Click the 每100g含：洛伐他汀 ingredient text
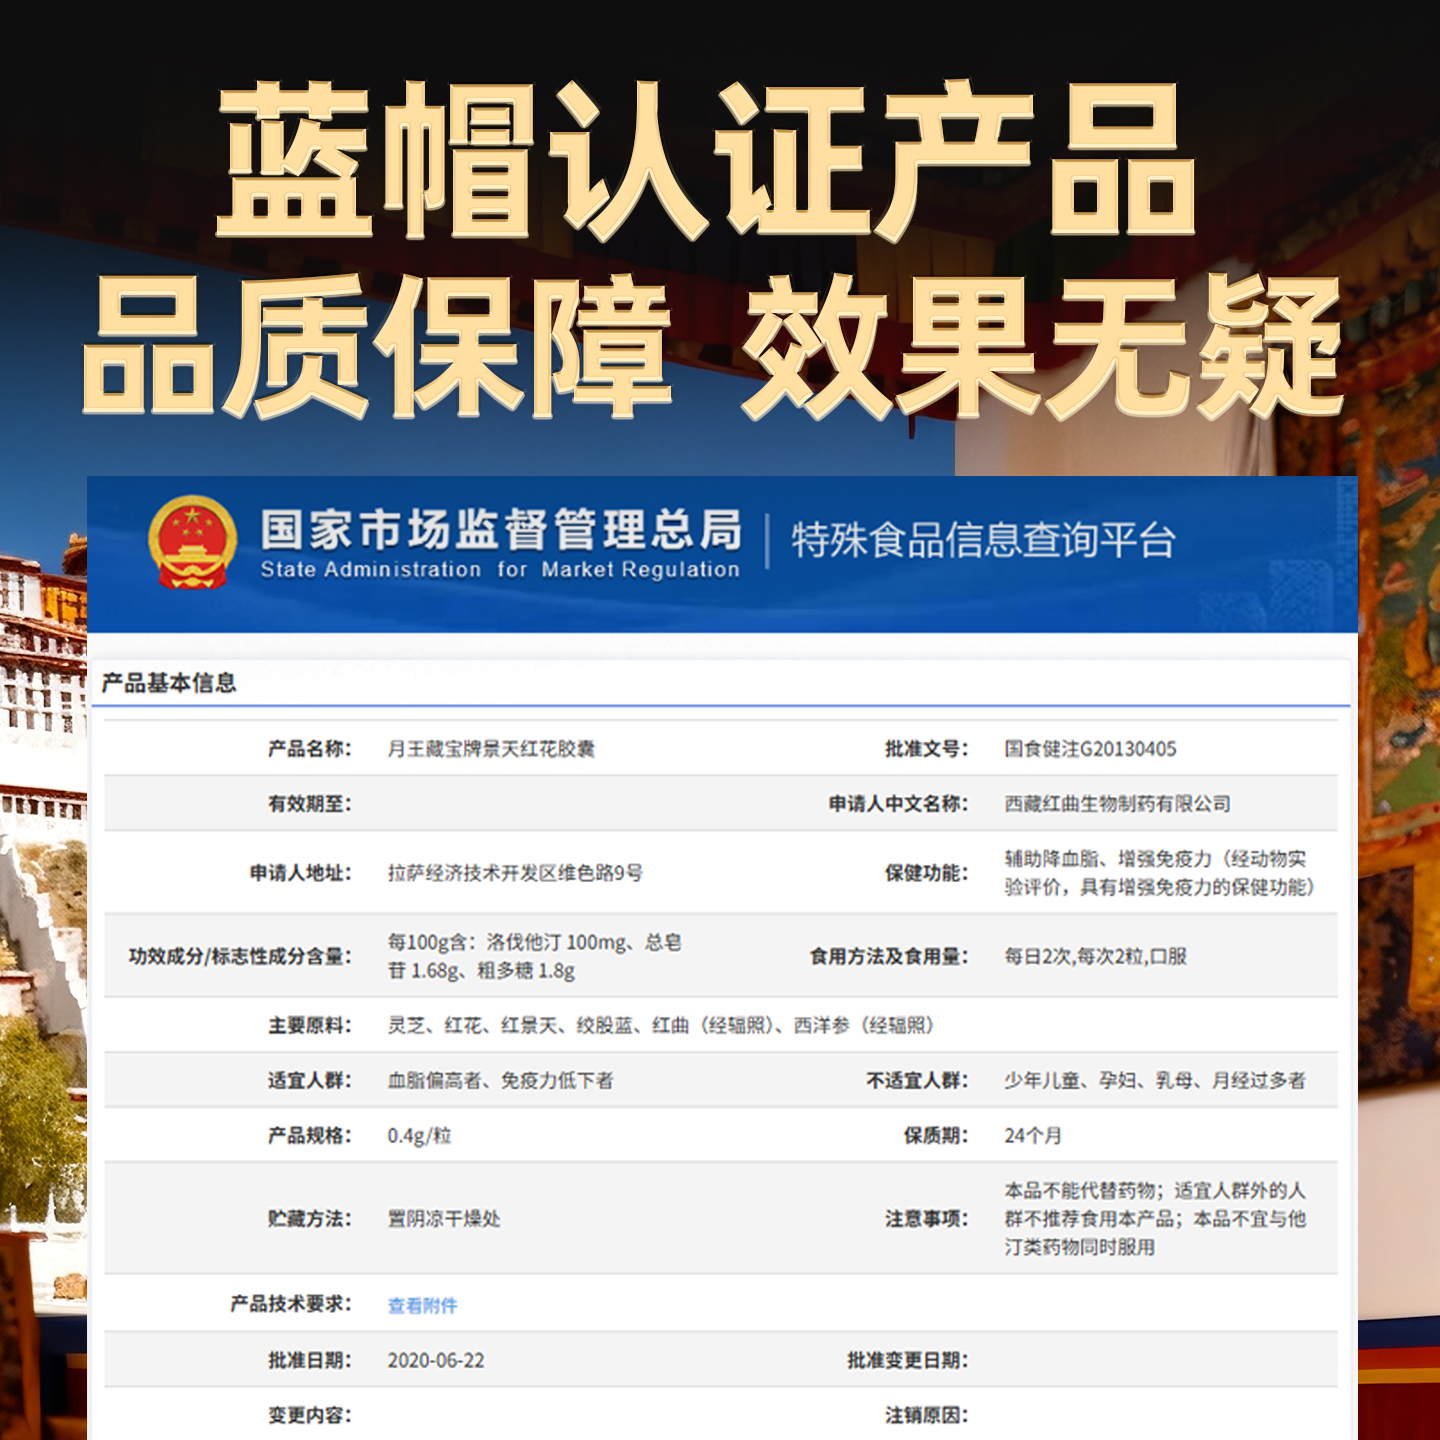Image resolution: width=1440 pixels, height=1440 pixels. pyautogui.click(x=534, y=956)
